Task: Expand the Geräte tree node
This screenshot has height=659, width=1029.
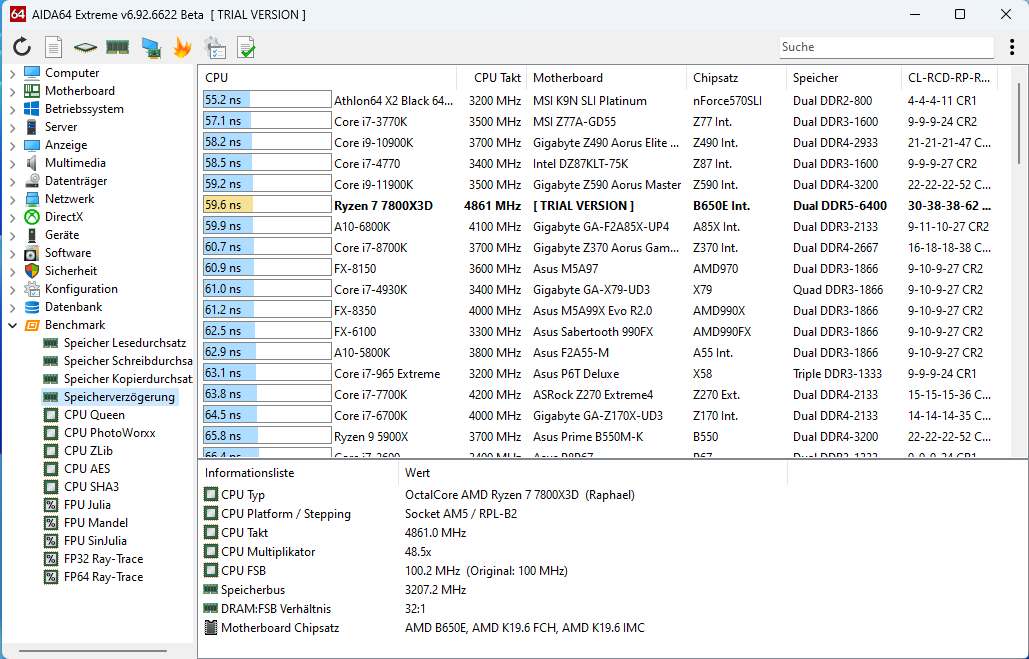Action: [x=12, y=235]
